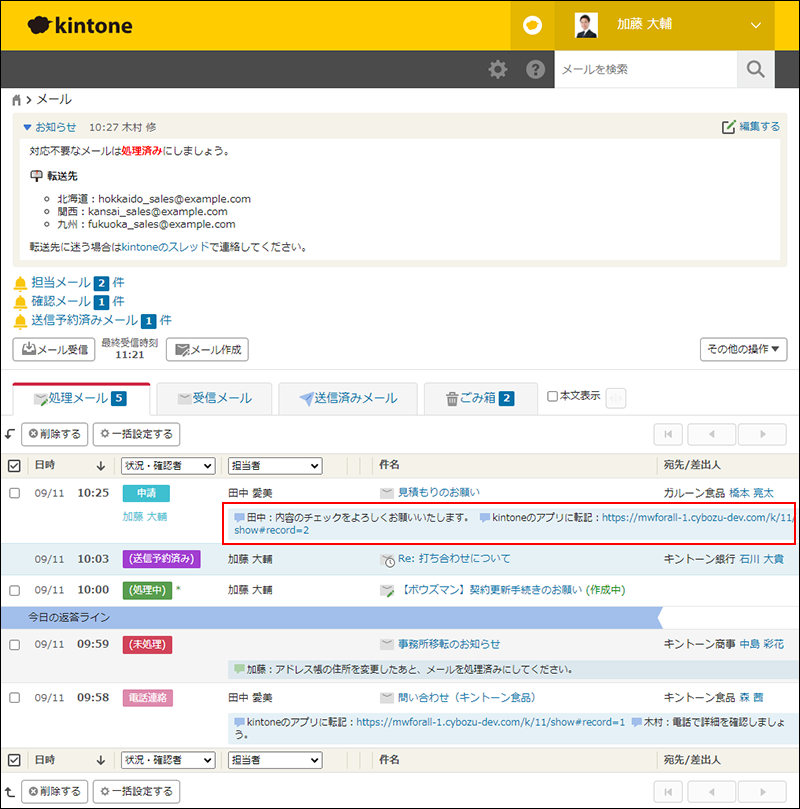This screenshot has width=800, height=809.
Task: Toggle the 本文表示 checkbox
Action: pyautogui.click(x=553, y=396)
